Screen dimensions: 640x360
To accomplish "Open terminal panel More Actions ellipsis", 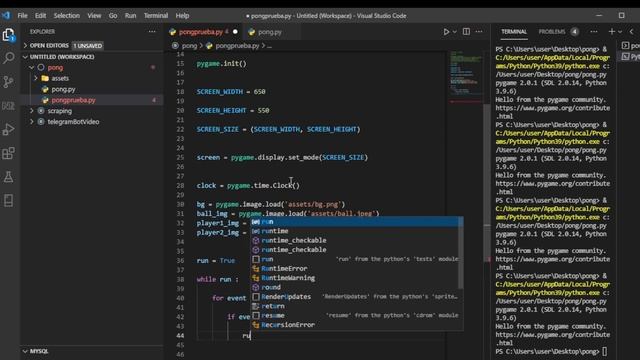I will tap(594, 32).
